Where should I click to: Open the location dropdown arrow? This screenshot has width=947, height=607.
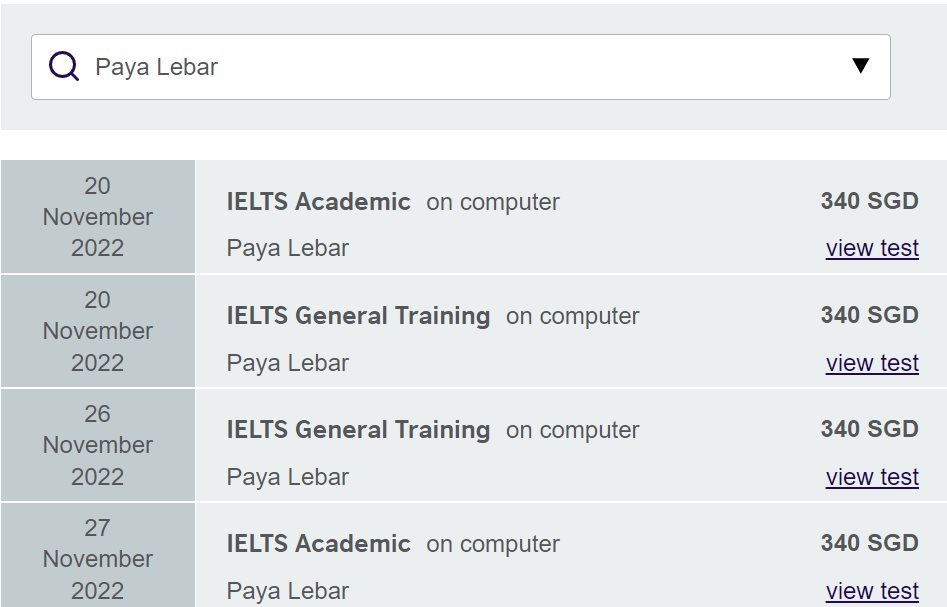(860, 65)
